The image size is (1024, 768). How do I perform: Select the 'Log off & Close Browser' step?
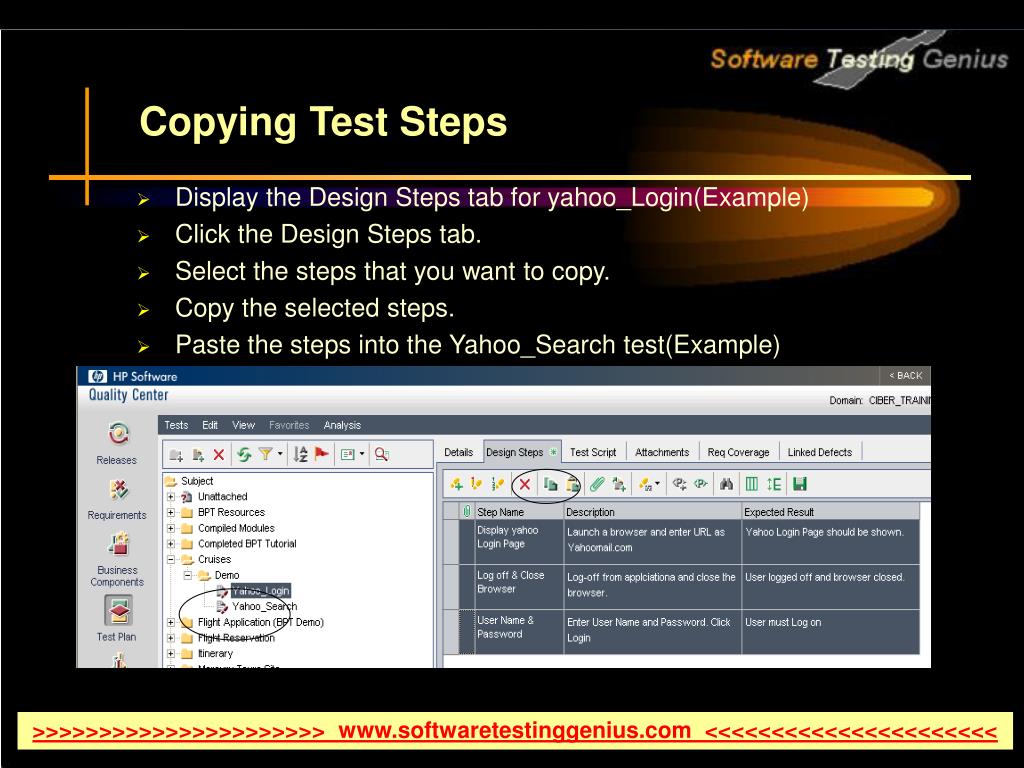click(681, 587)
